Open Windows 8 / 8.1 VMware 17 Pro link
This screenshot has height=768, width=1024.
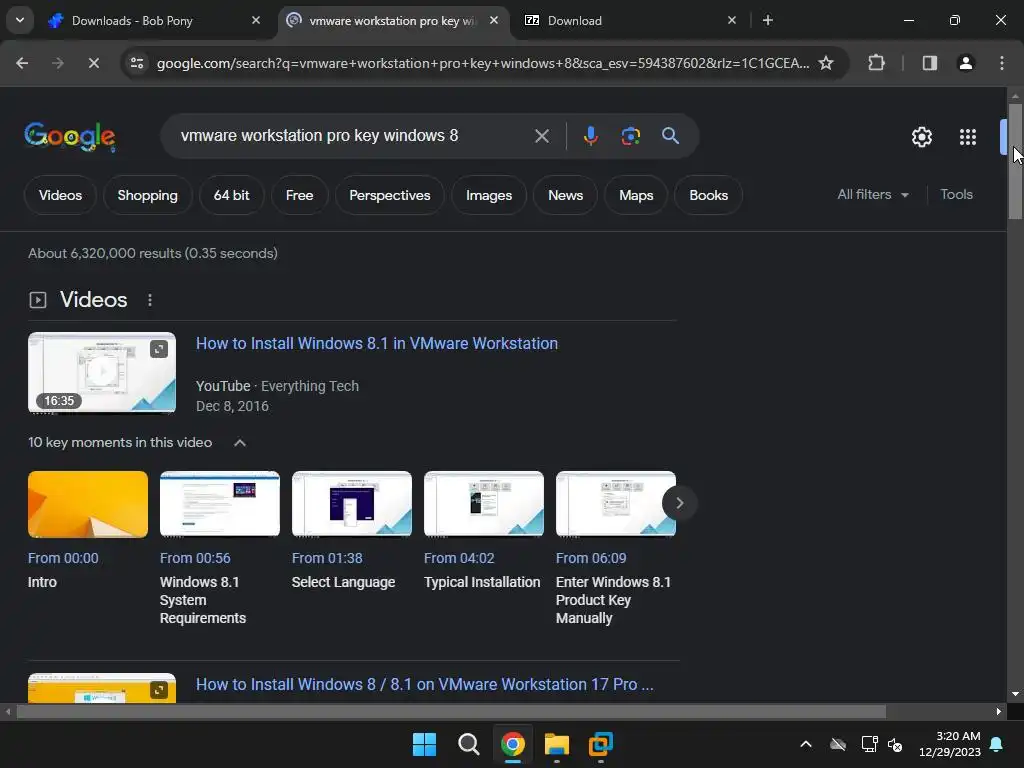coord(424,684)
